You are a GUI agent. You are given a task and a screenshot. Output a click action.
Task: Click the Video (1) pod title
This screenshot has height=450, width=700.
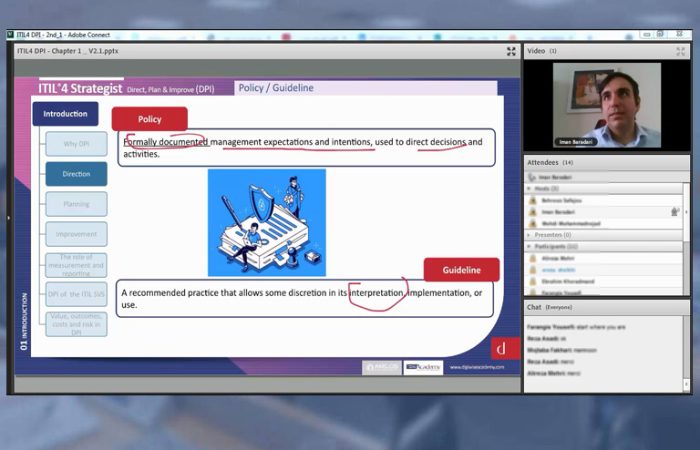coord(542,51)
